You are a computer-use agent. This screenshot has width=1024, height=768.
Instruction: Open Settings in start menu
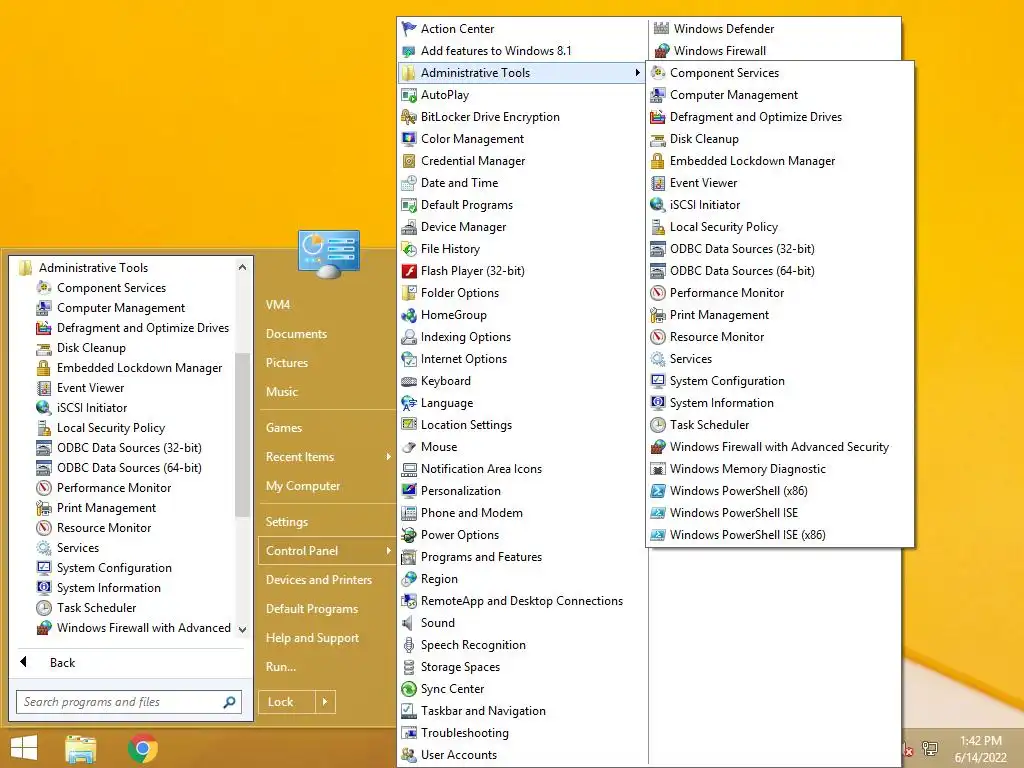(x=287, y=522)
